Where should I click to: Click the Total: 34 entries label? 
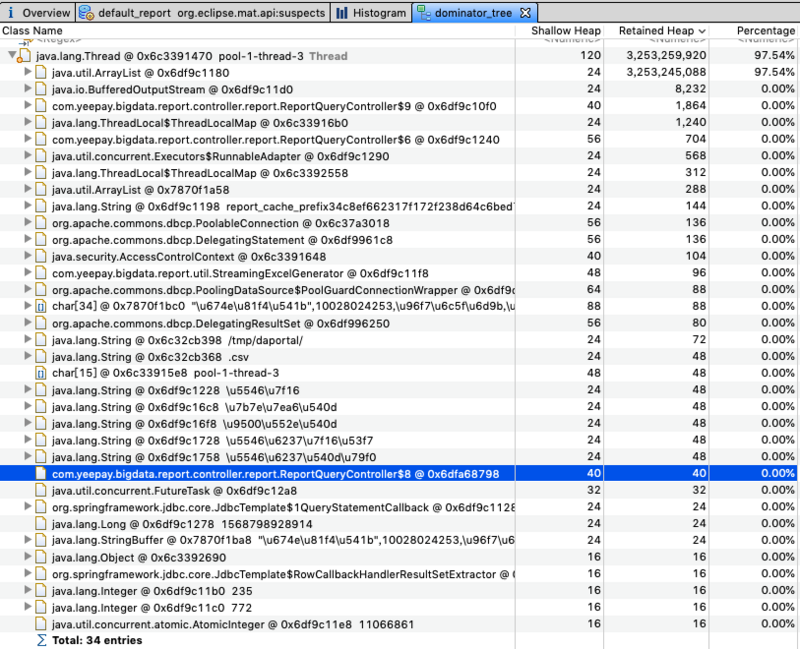(97, 640)
